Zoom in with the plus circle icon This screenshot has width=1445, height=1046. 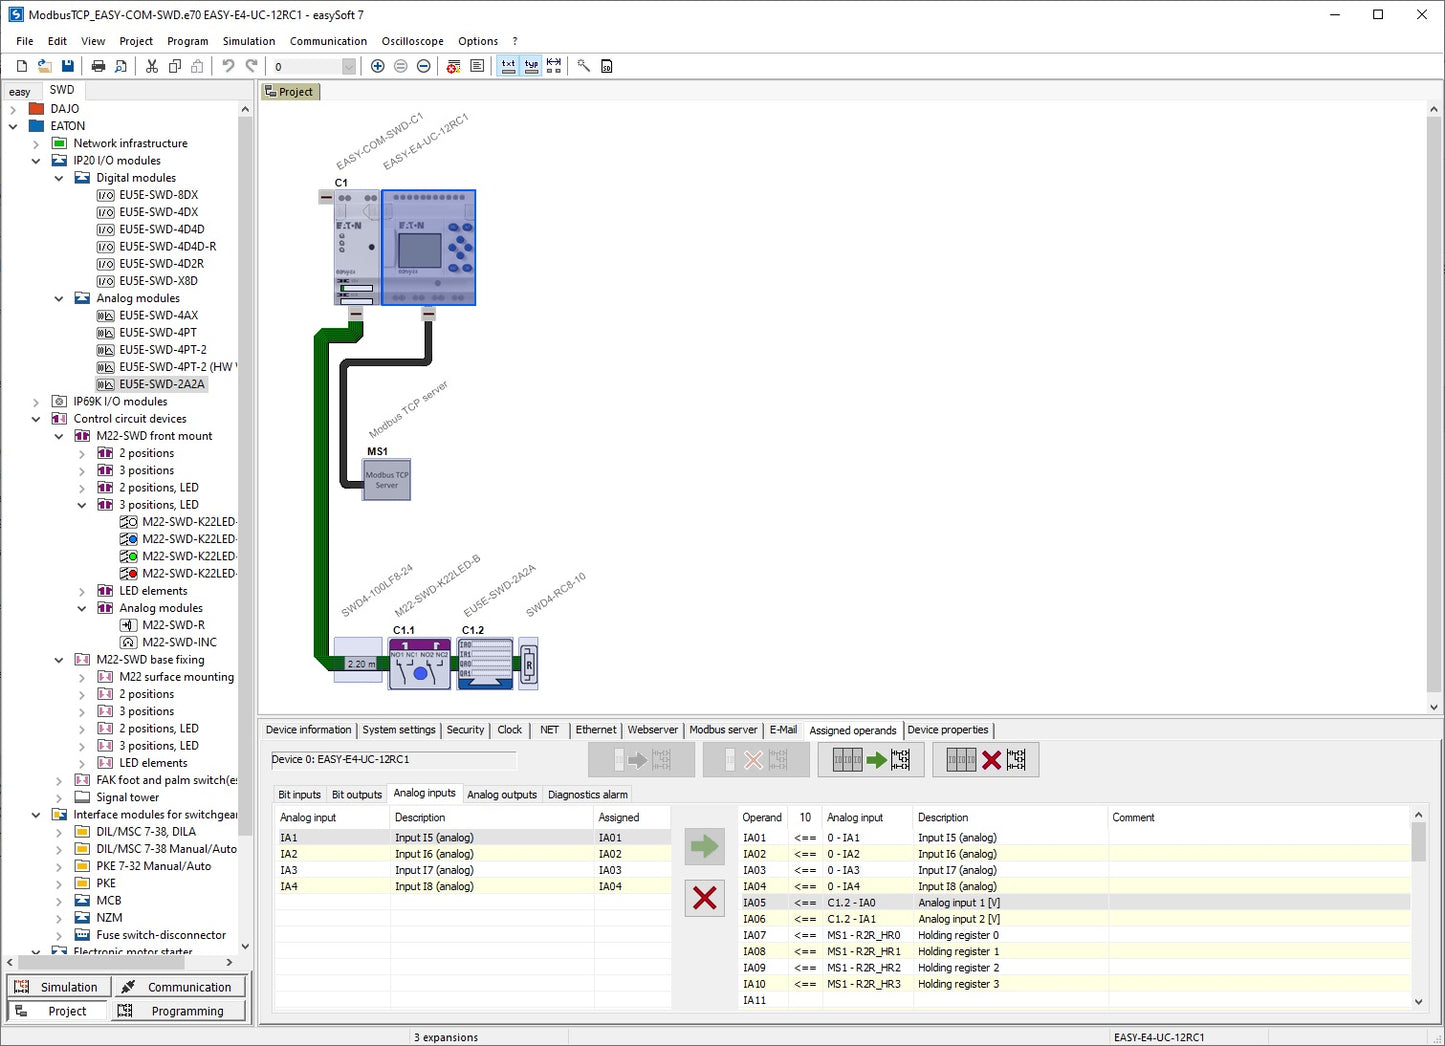377,66
